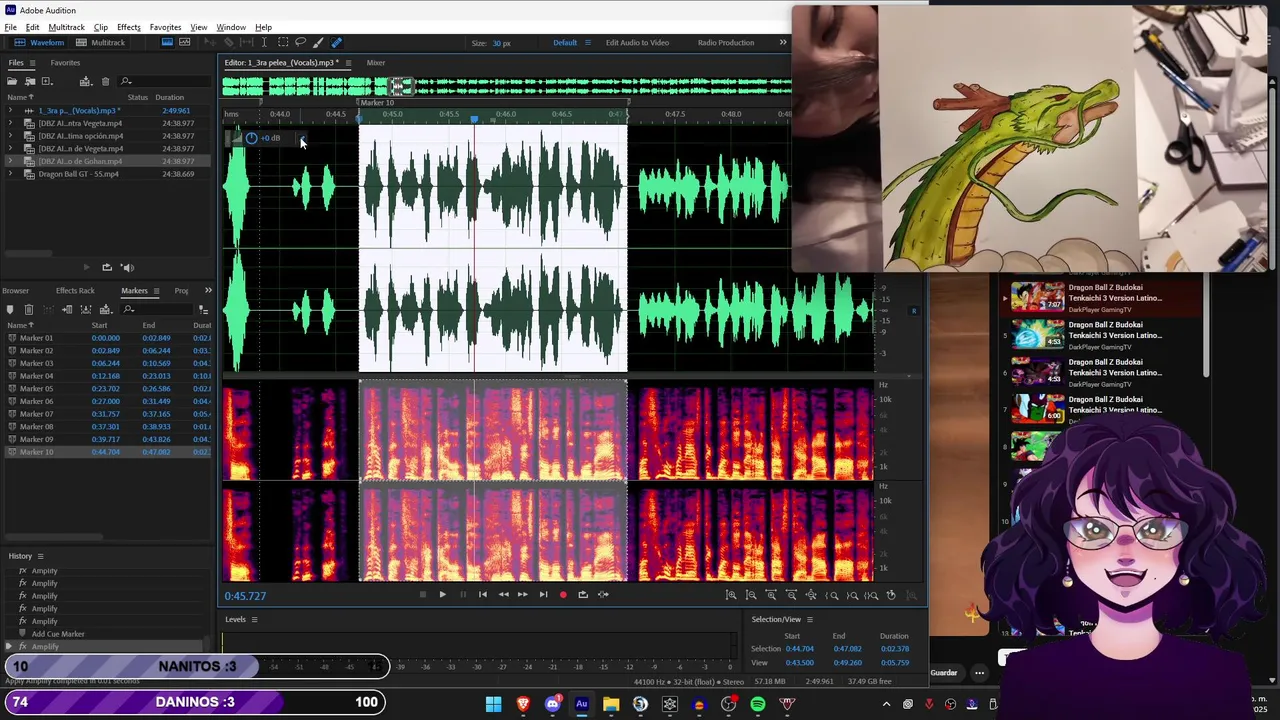Click Add Cue Marker icon in Markers panel

pyautogui.click(x=10, y=310)
